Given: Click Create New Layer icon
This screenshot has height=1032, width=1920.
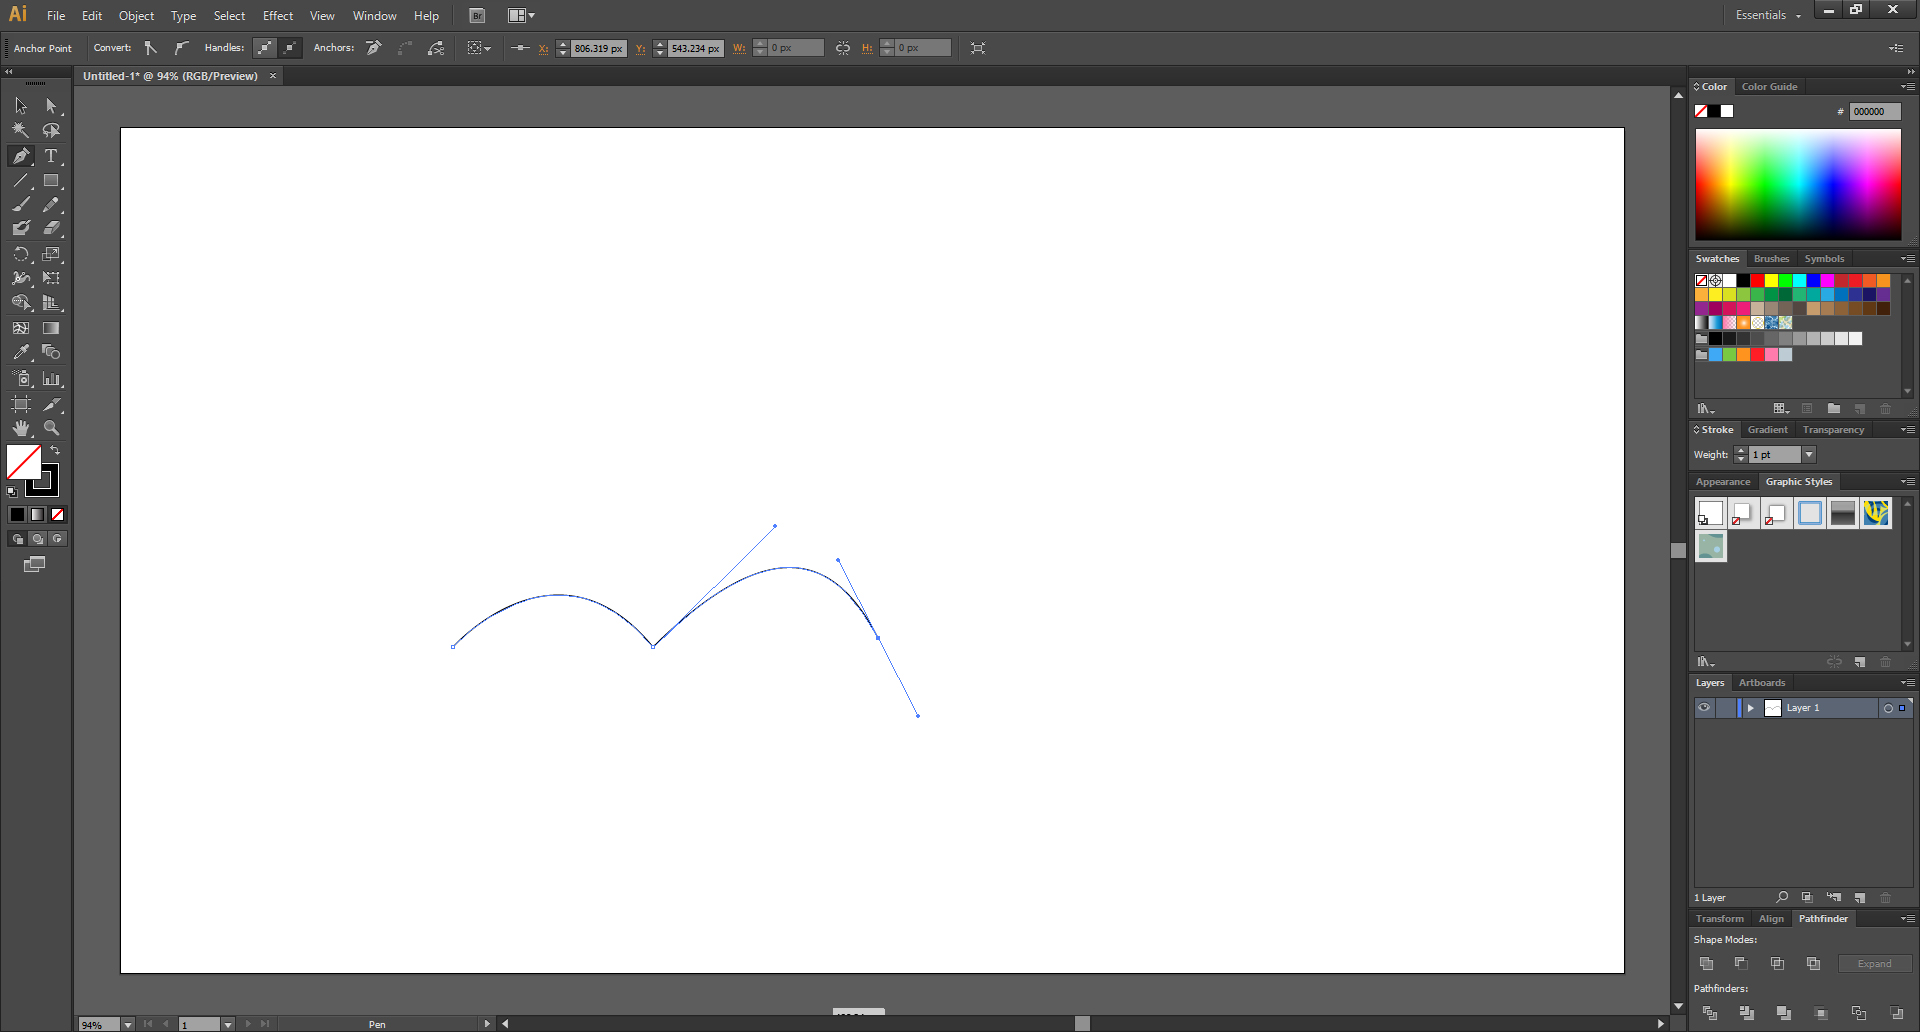Looking at the screenshot, I should pos(1860,898).
